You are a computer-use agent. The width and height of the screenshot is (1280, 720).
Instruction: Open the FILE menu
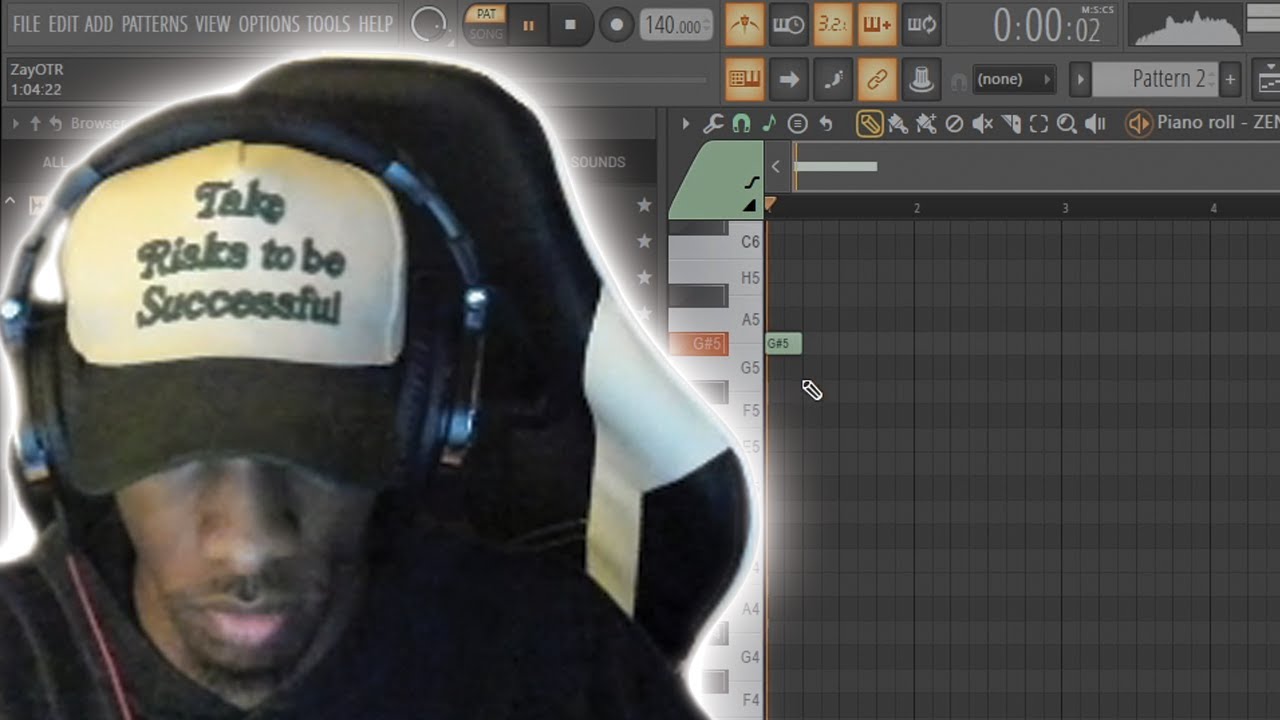[x=26, y=23]
